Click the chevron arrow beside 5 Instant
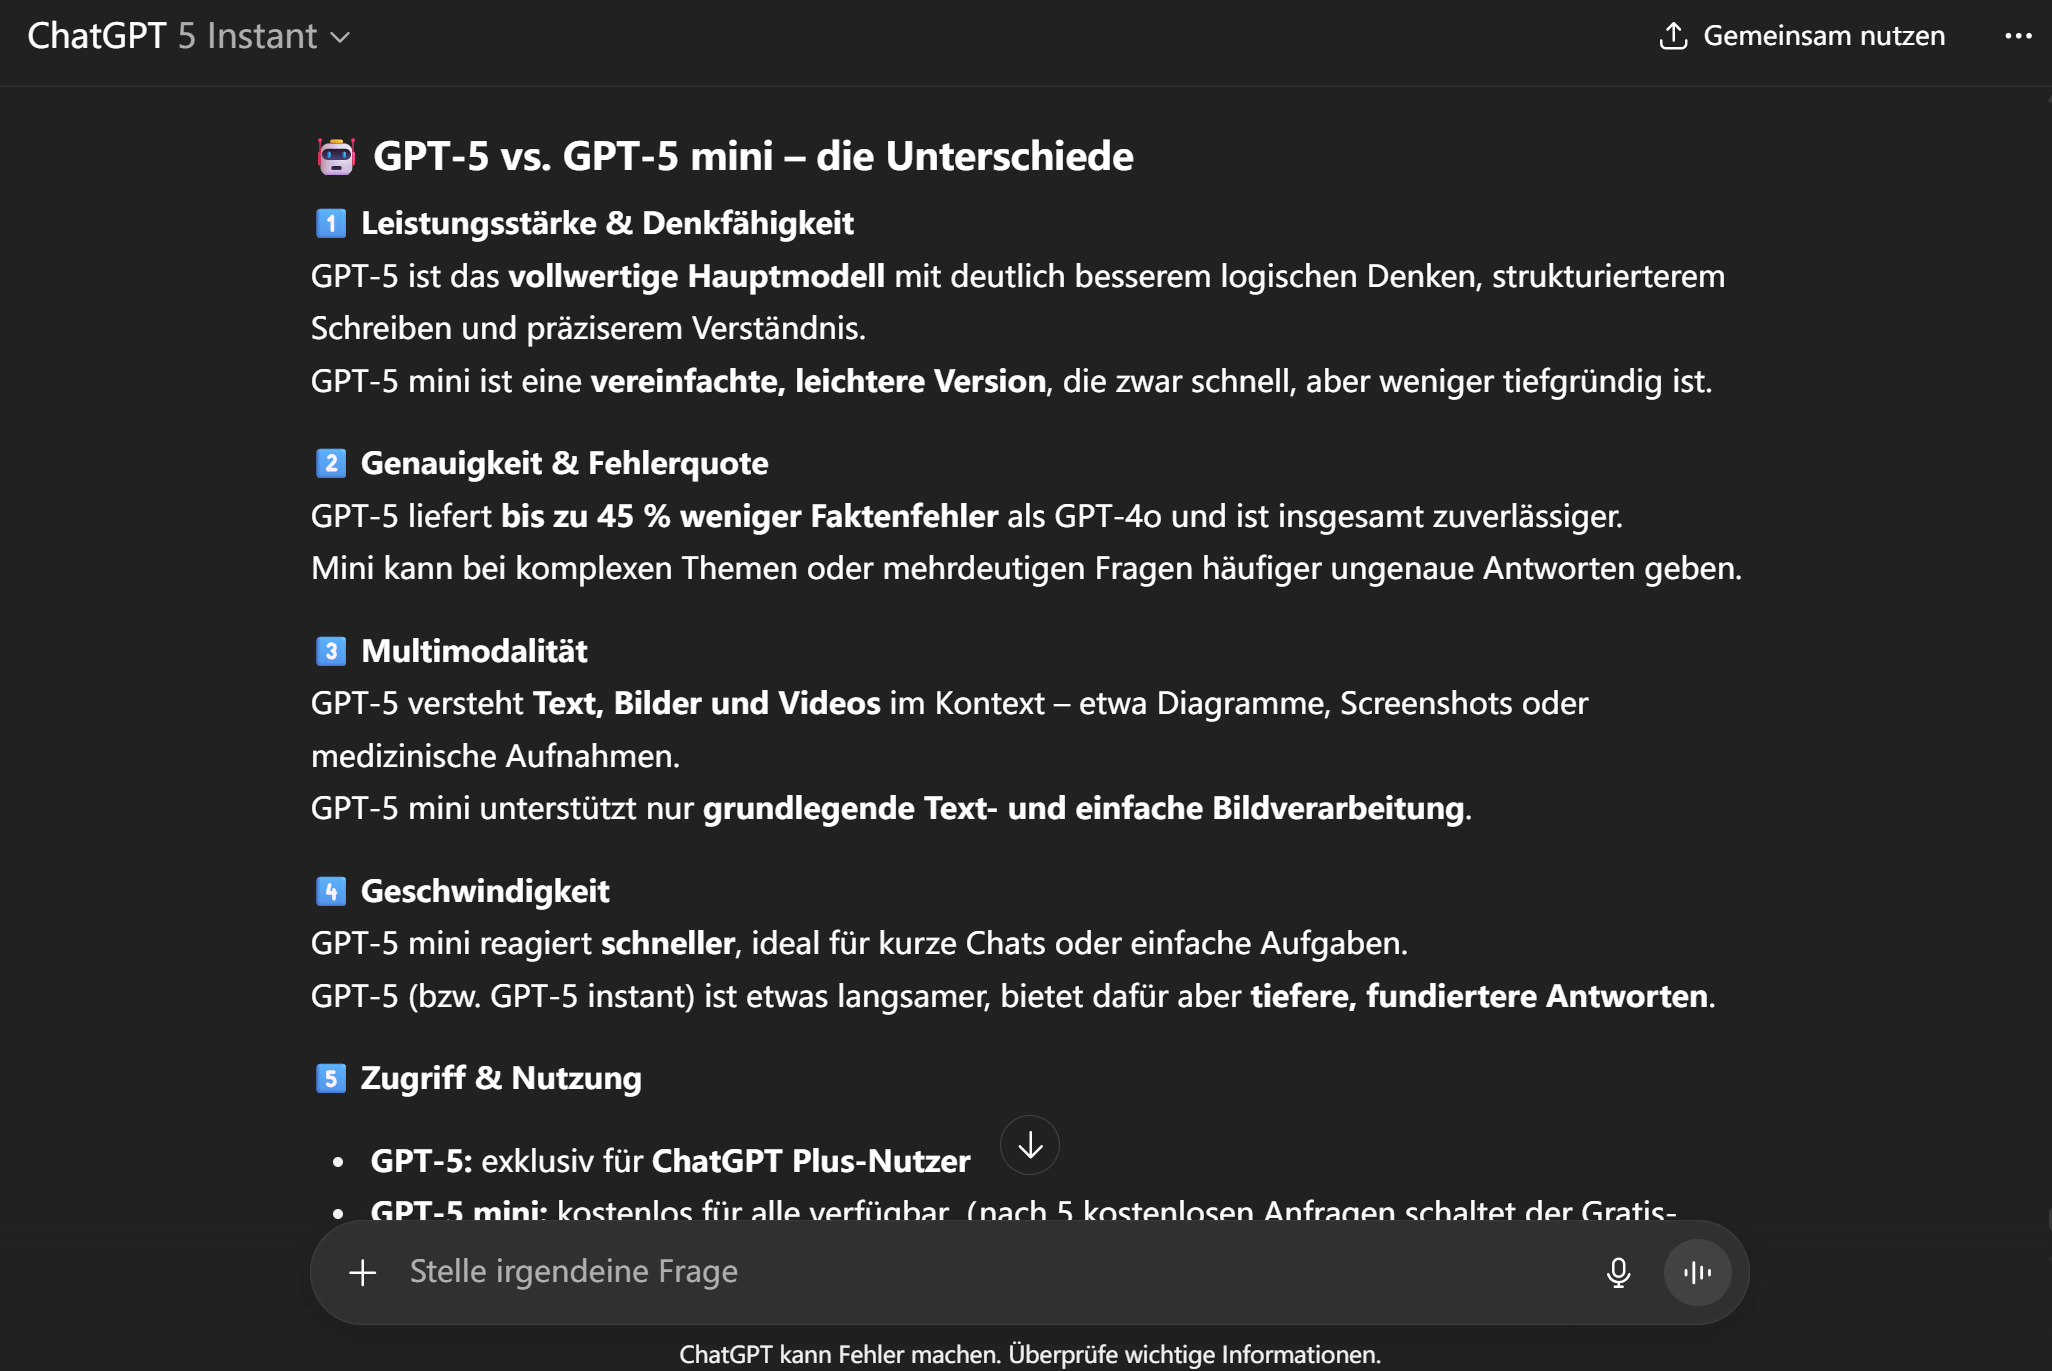This screenshot has height=1371, width=2052. (341, 38)
